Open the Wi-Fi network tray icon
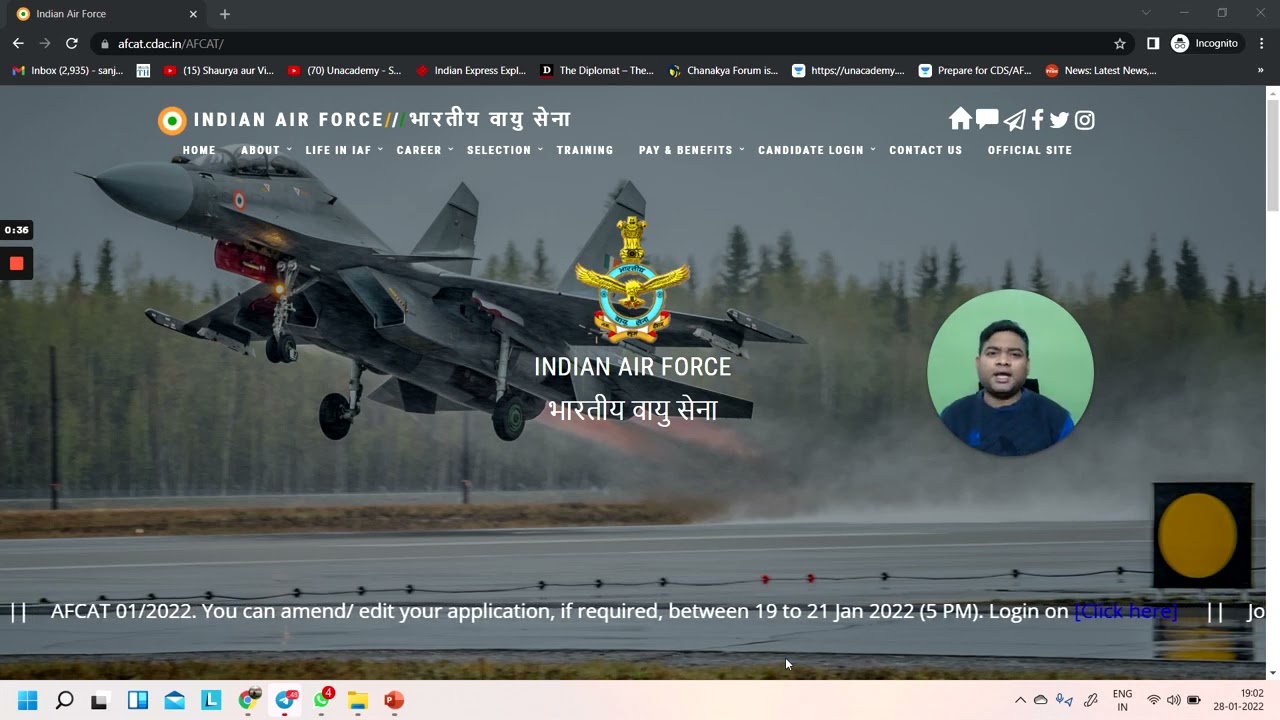This screenshot has width=1280, height=720. point(1154,700)
